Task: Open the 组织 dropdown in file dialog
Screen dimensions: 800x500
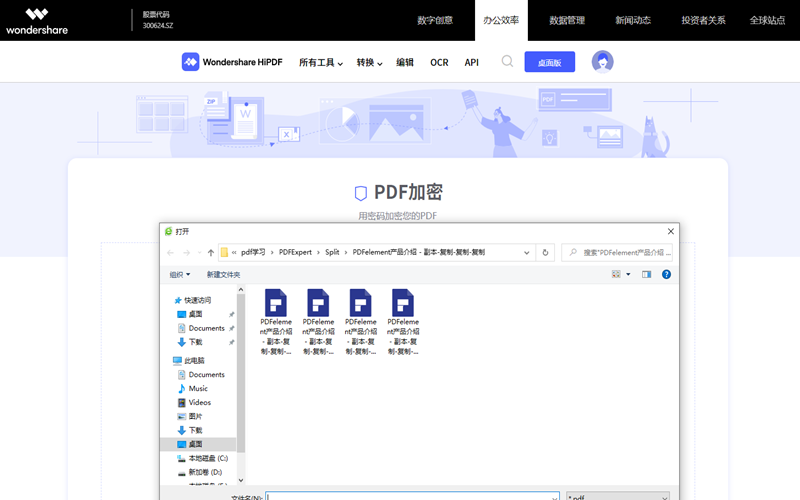Action: tap(180, 274)
